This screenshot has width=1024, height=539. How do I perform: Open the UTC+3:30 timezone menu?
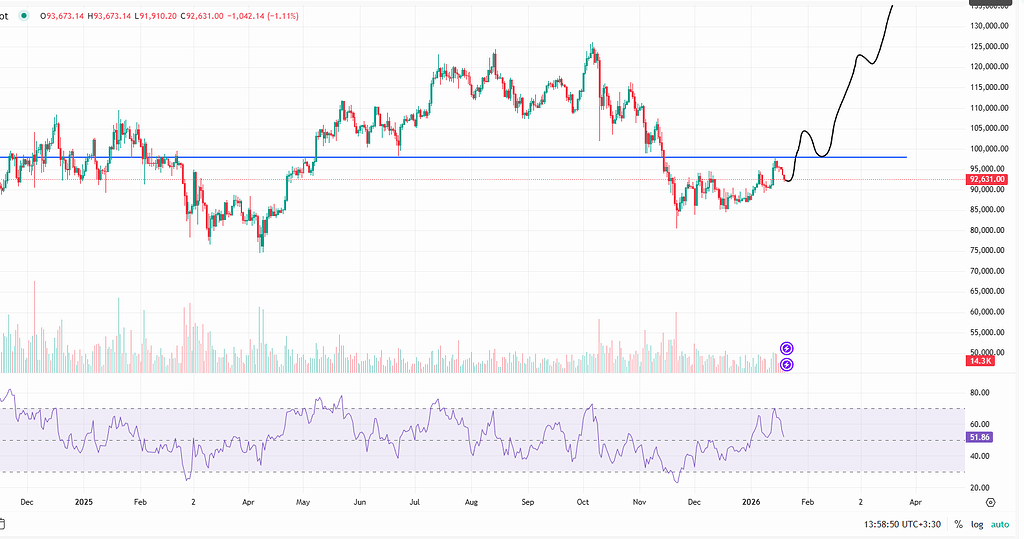coord(903,524)
